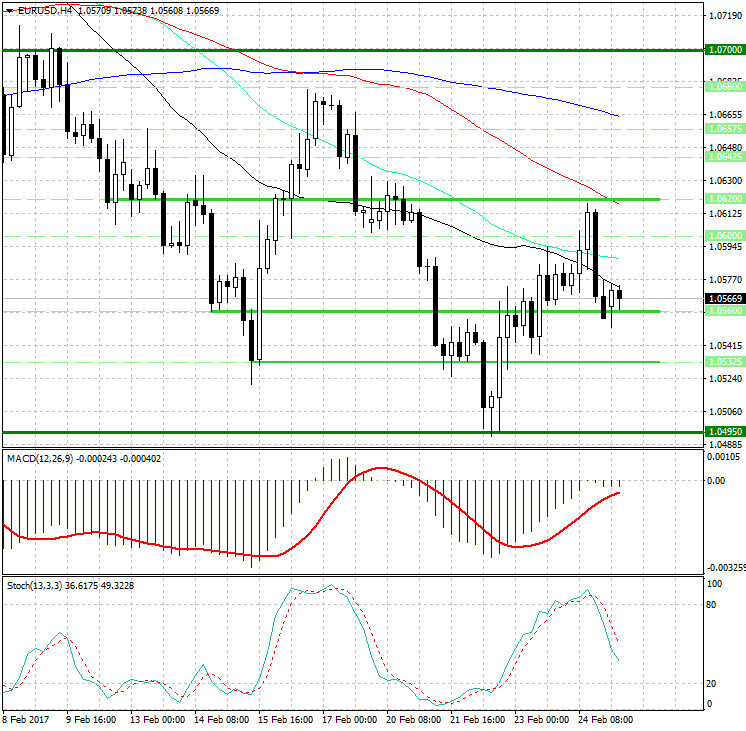746x731 pixels.
Task: Select the 1.05325 support level label
Action: (x=725, y=362)
